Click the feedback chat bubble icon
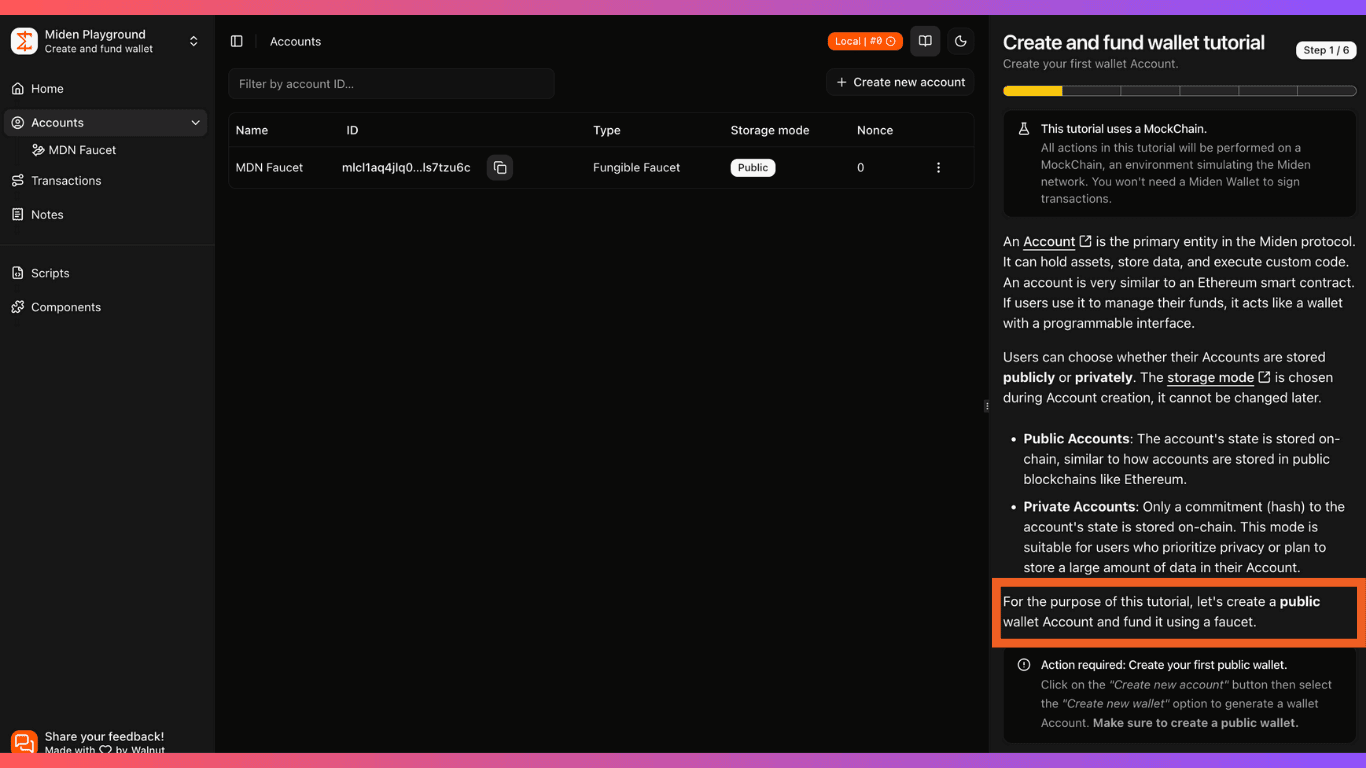Screen dimensions: 1366x768 [24, 743]
